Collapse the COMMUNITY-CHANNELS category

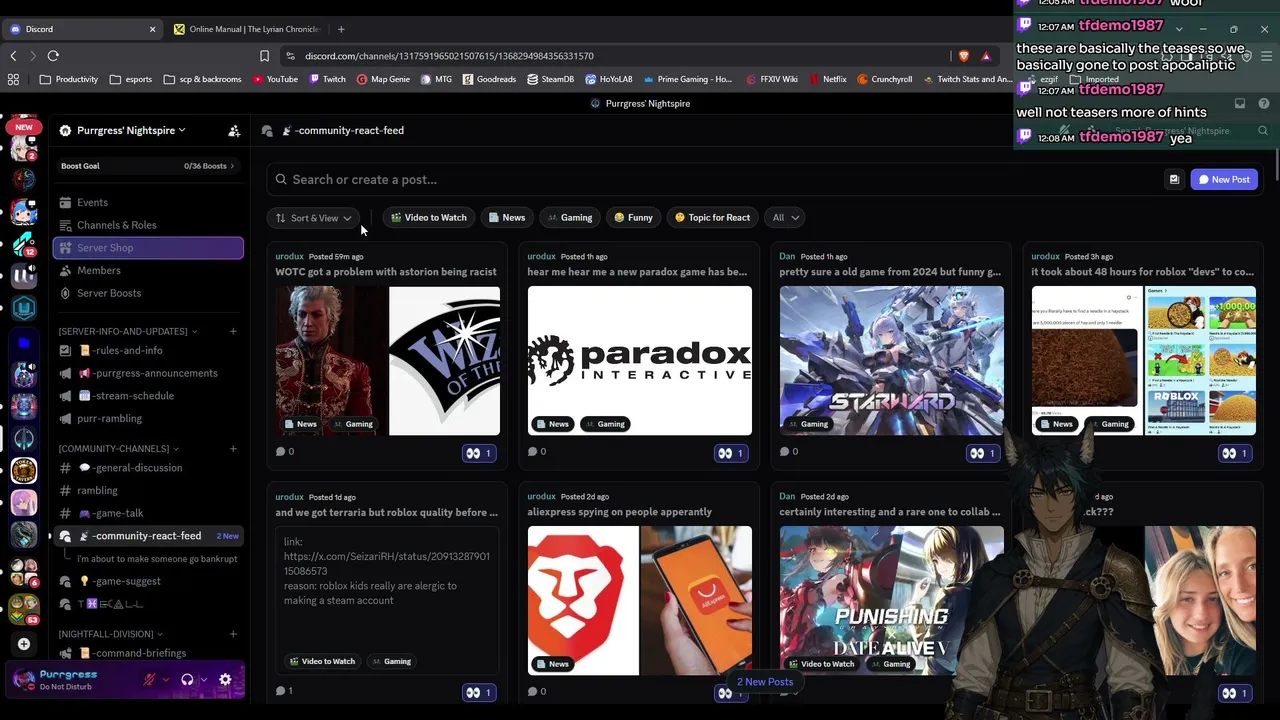[x=118, y=448]
